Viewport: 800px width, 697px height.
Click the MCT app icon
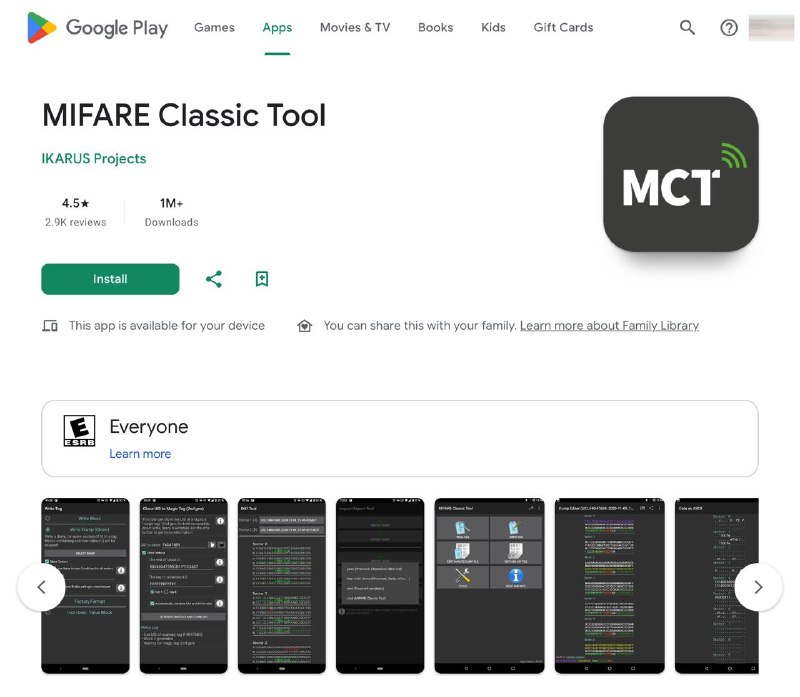tap(681, 174)
